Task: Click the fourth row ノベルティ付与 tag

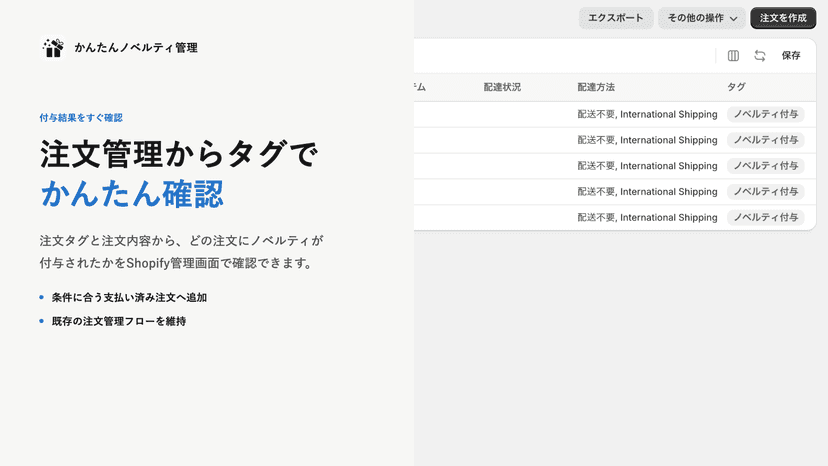Action: [766, 192]
